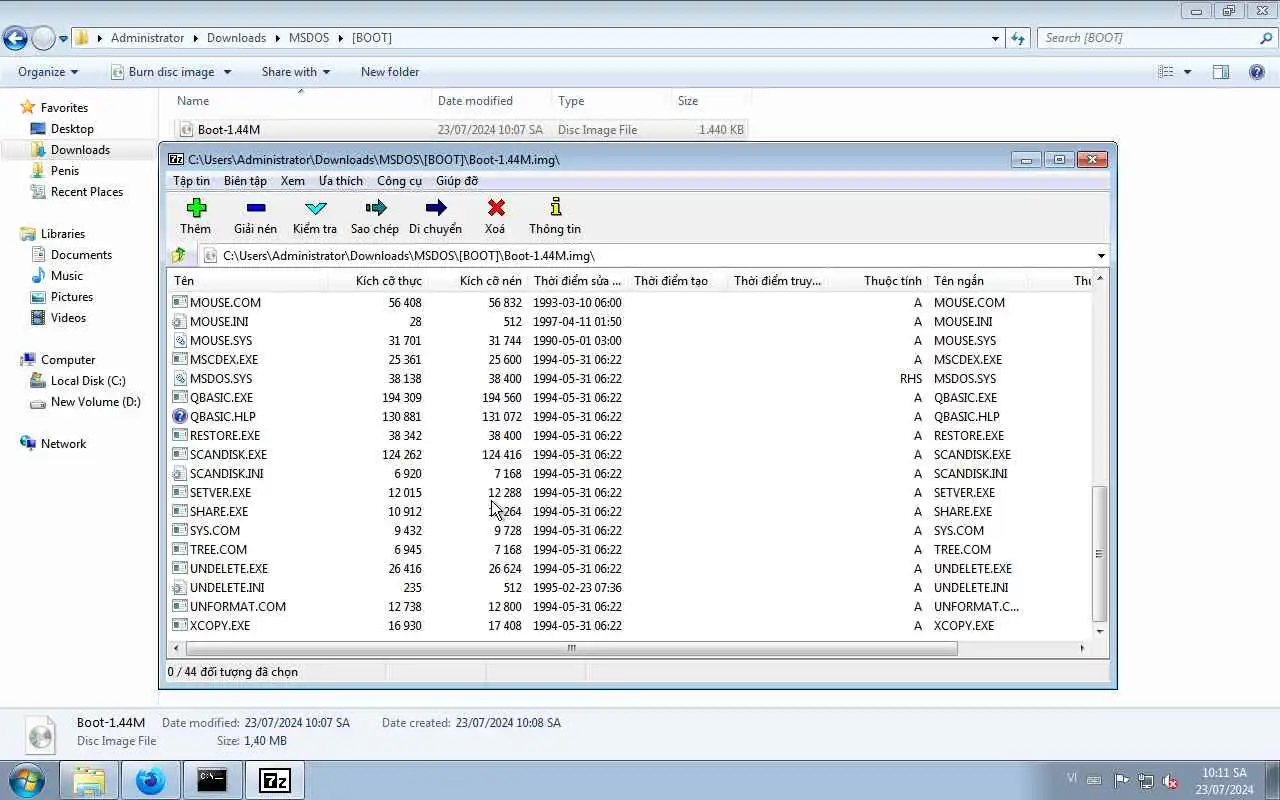Open the Burn disc image dropdown arrow
Image resolution: width=1280 pixels, height=800 pixels.
click(x=227, y=72)
